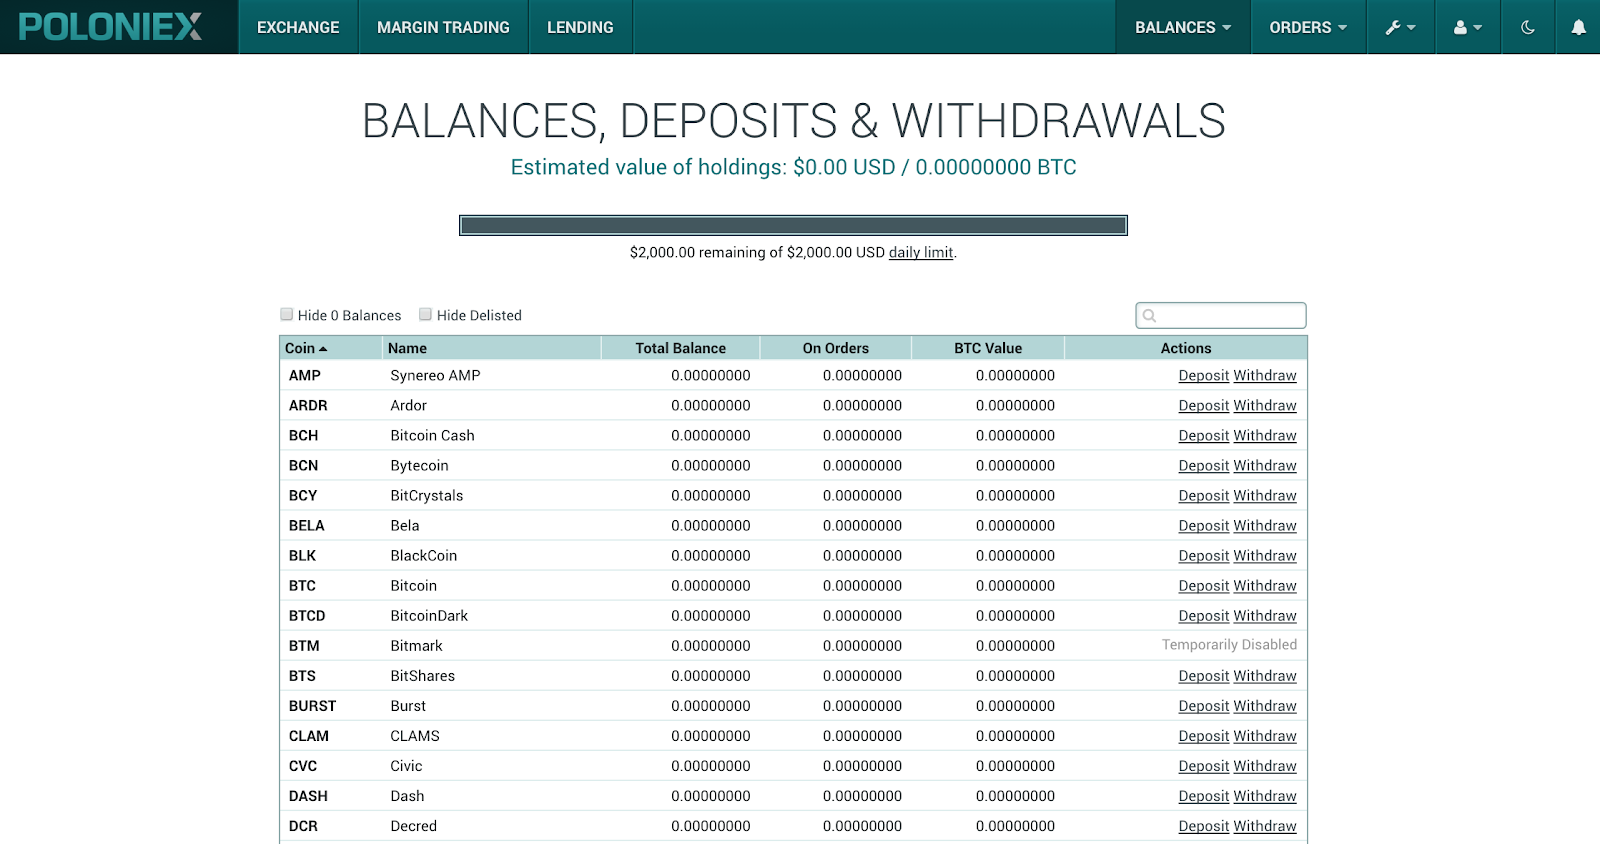Open the Exchange tab

298,27
